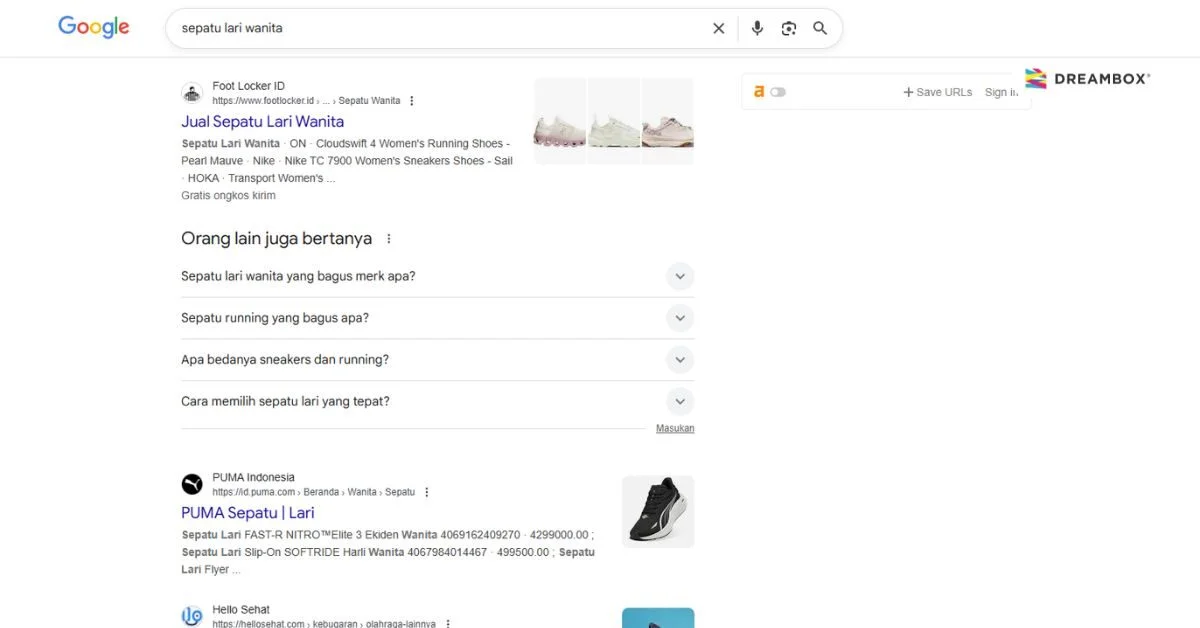This screenshot has height=628, width=1200.
Task: Open the three-dot menu beside Orang lain juga bertanya
Action: point(389,239)
